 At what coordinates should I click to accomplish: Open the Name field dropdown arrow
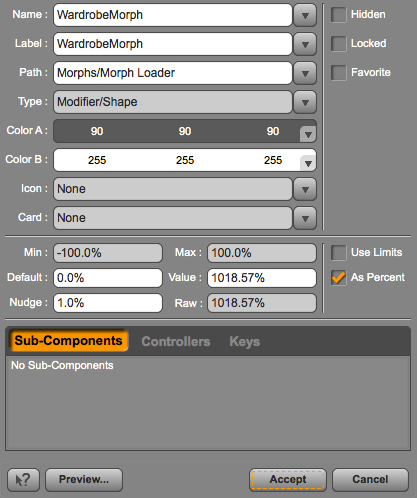305,15
